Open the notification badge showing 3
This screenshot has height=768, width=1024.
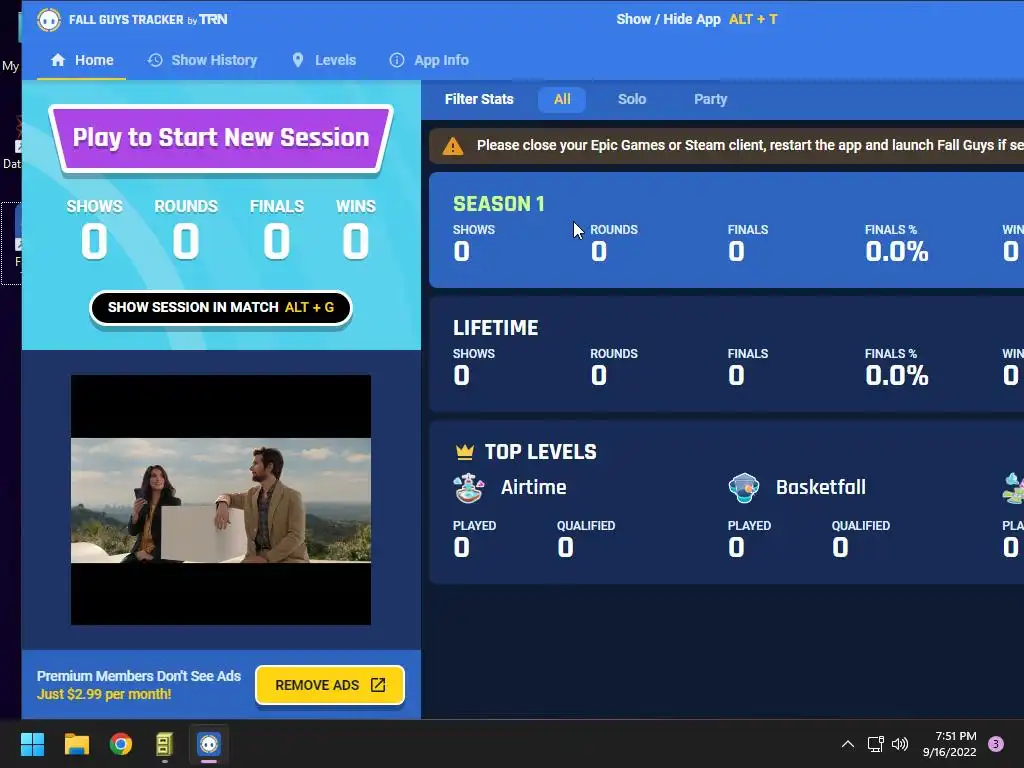(x=996, y=744)
